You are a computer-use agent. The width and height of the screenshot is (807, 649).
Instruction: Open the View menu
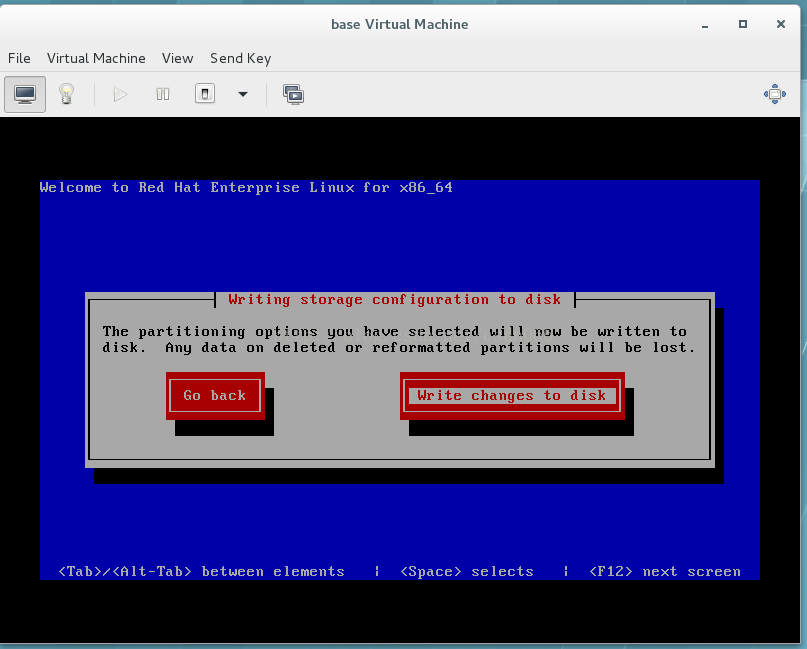tap(178, 58)
